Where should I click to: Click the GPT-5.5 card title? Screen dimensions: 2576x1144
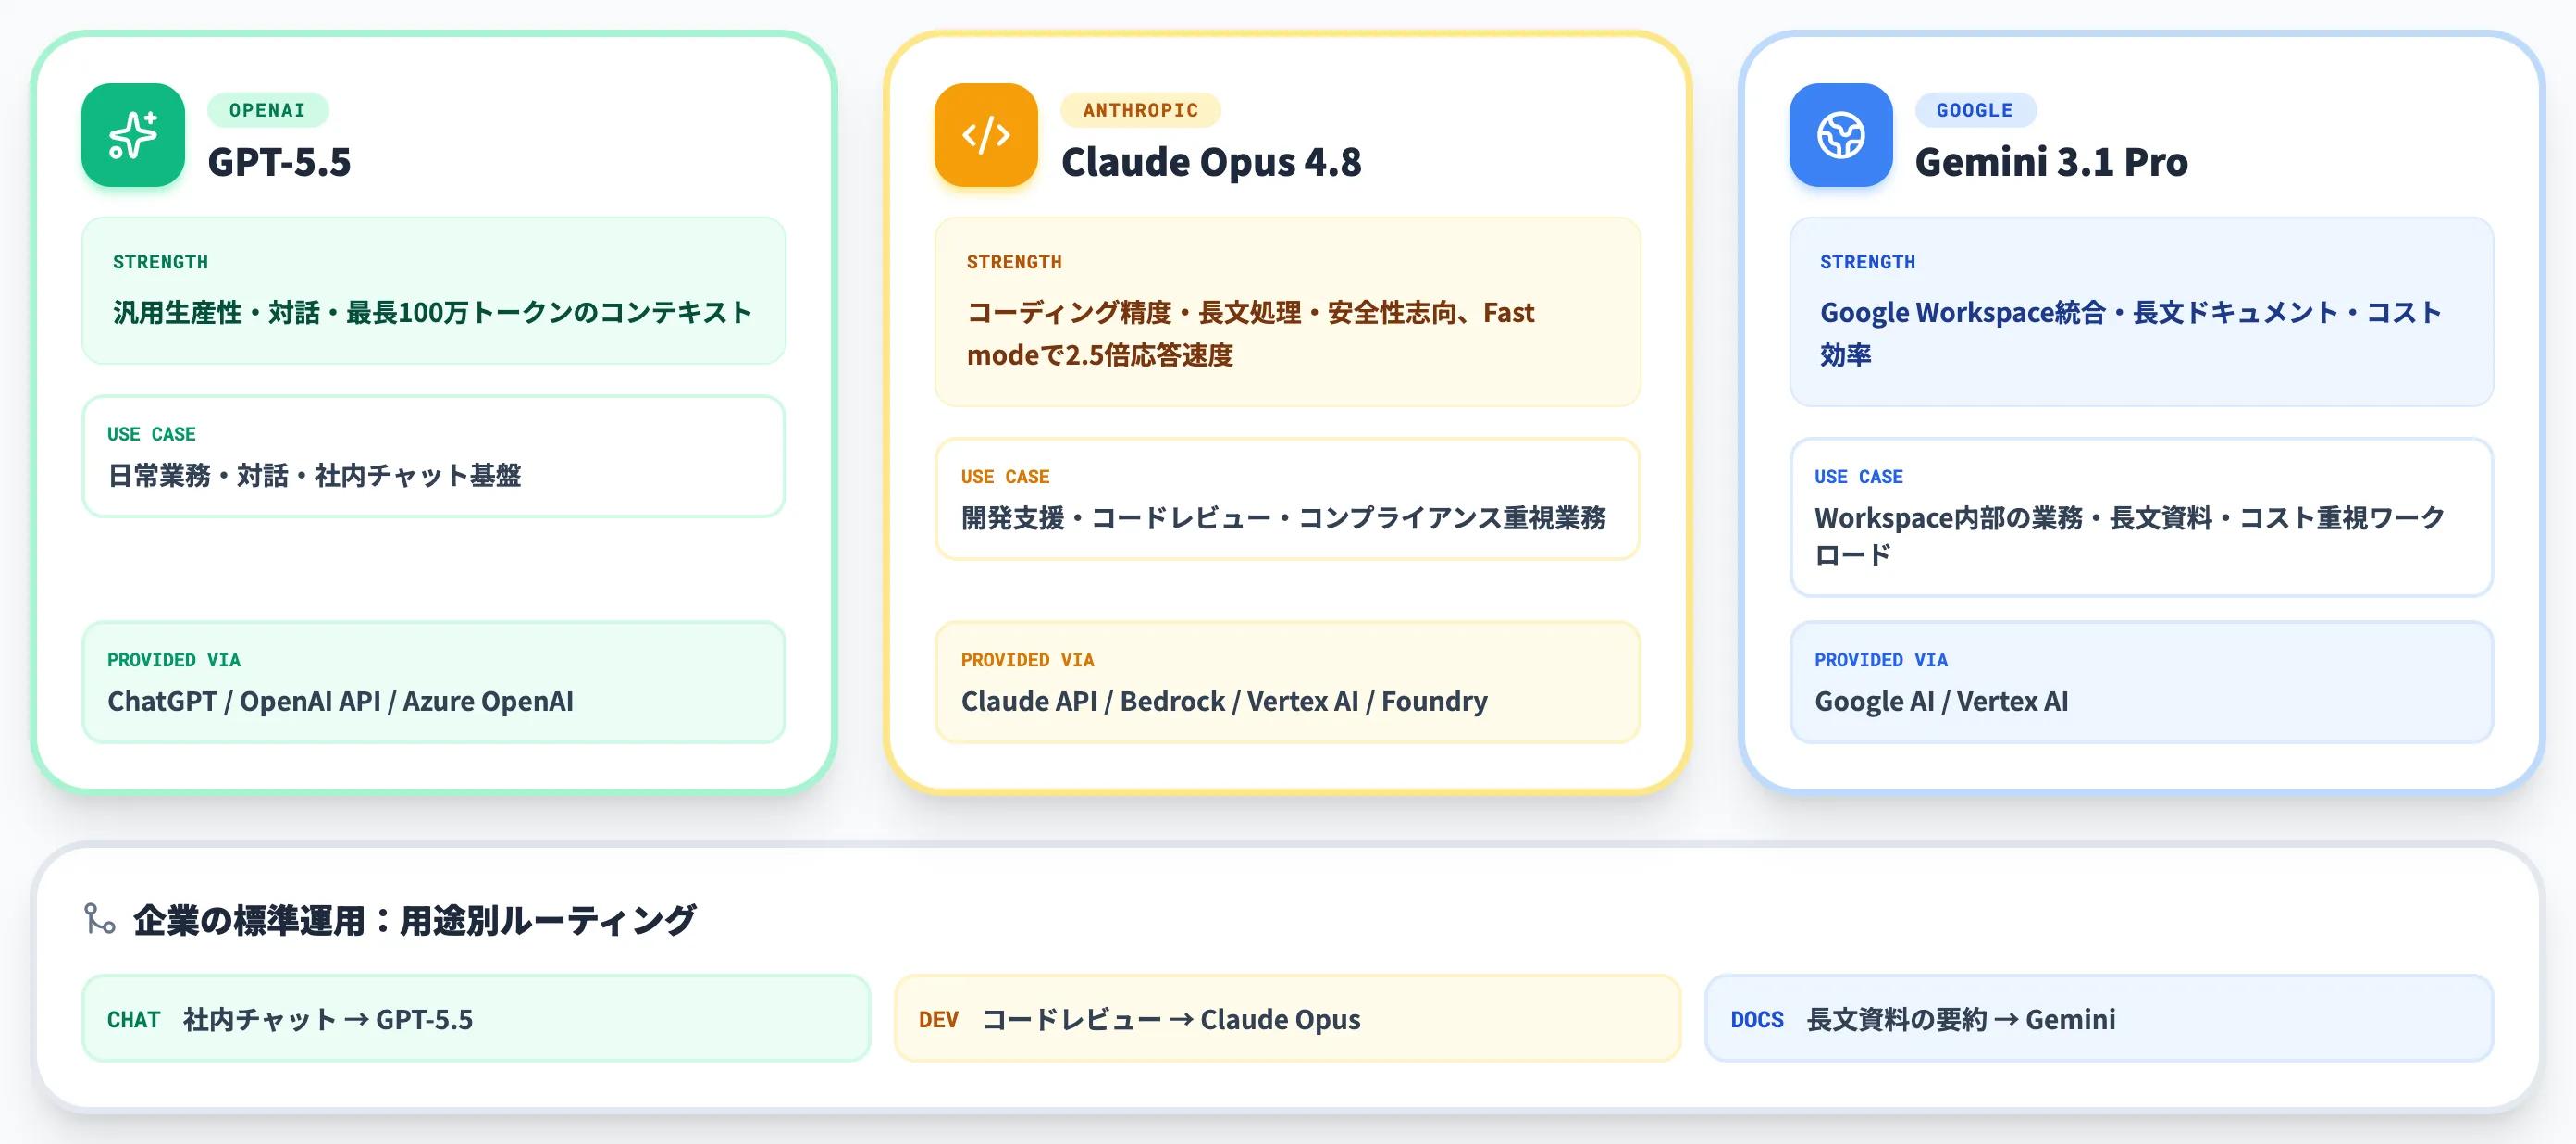tap(280, 162)
